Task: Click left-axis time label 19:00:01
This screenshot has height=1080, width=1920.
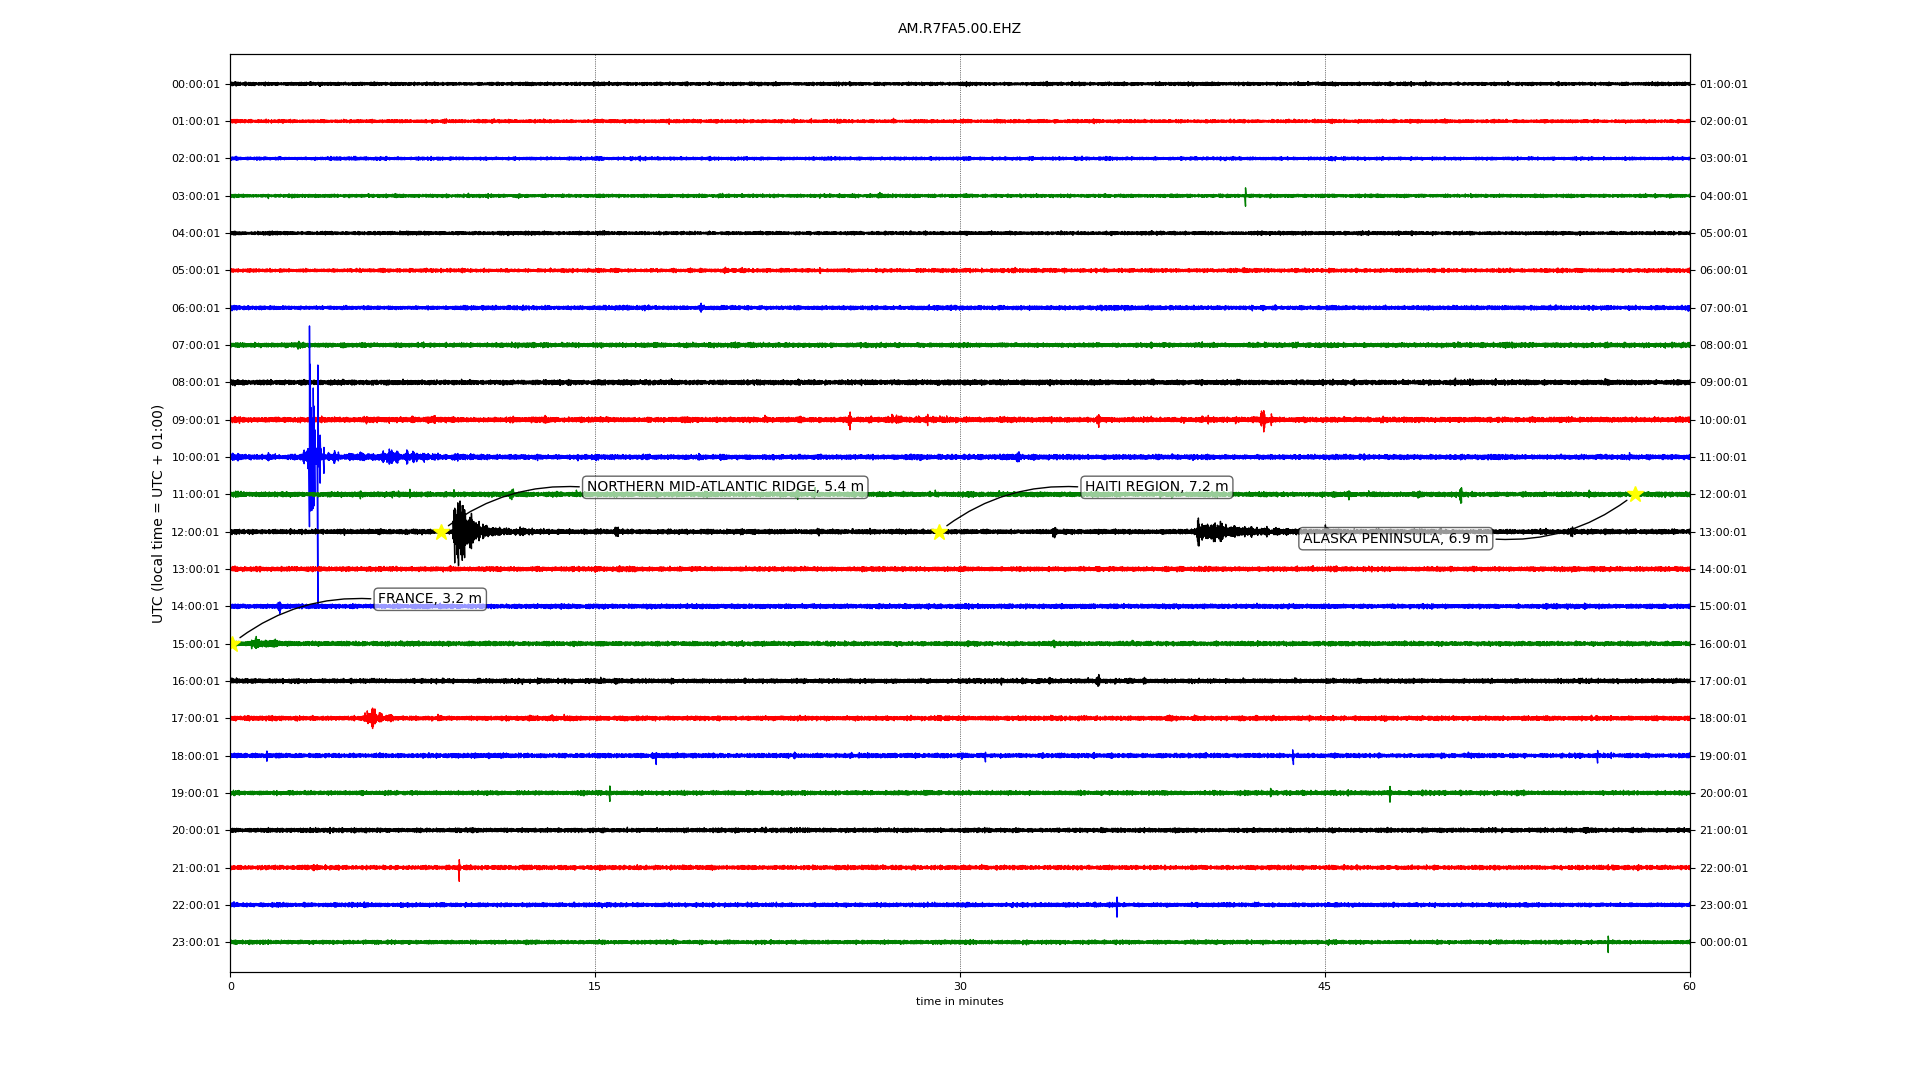Action: pyautogui.click(x=196, y=794)
